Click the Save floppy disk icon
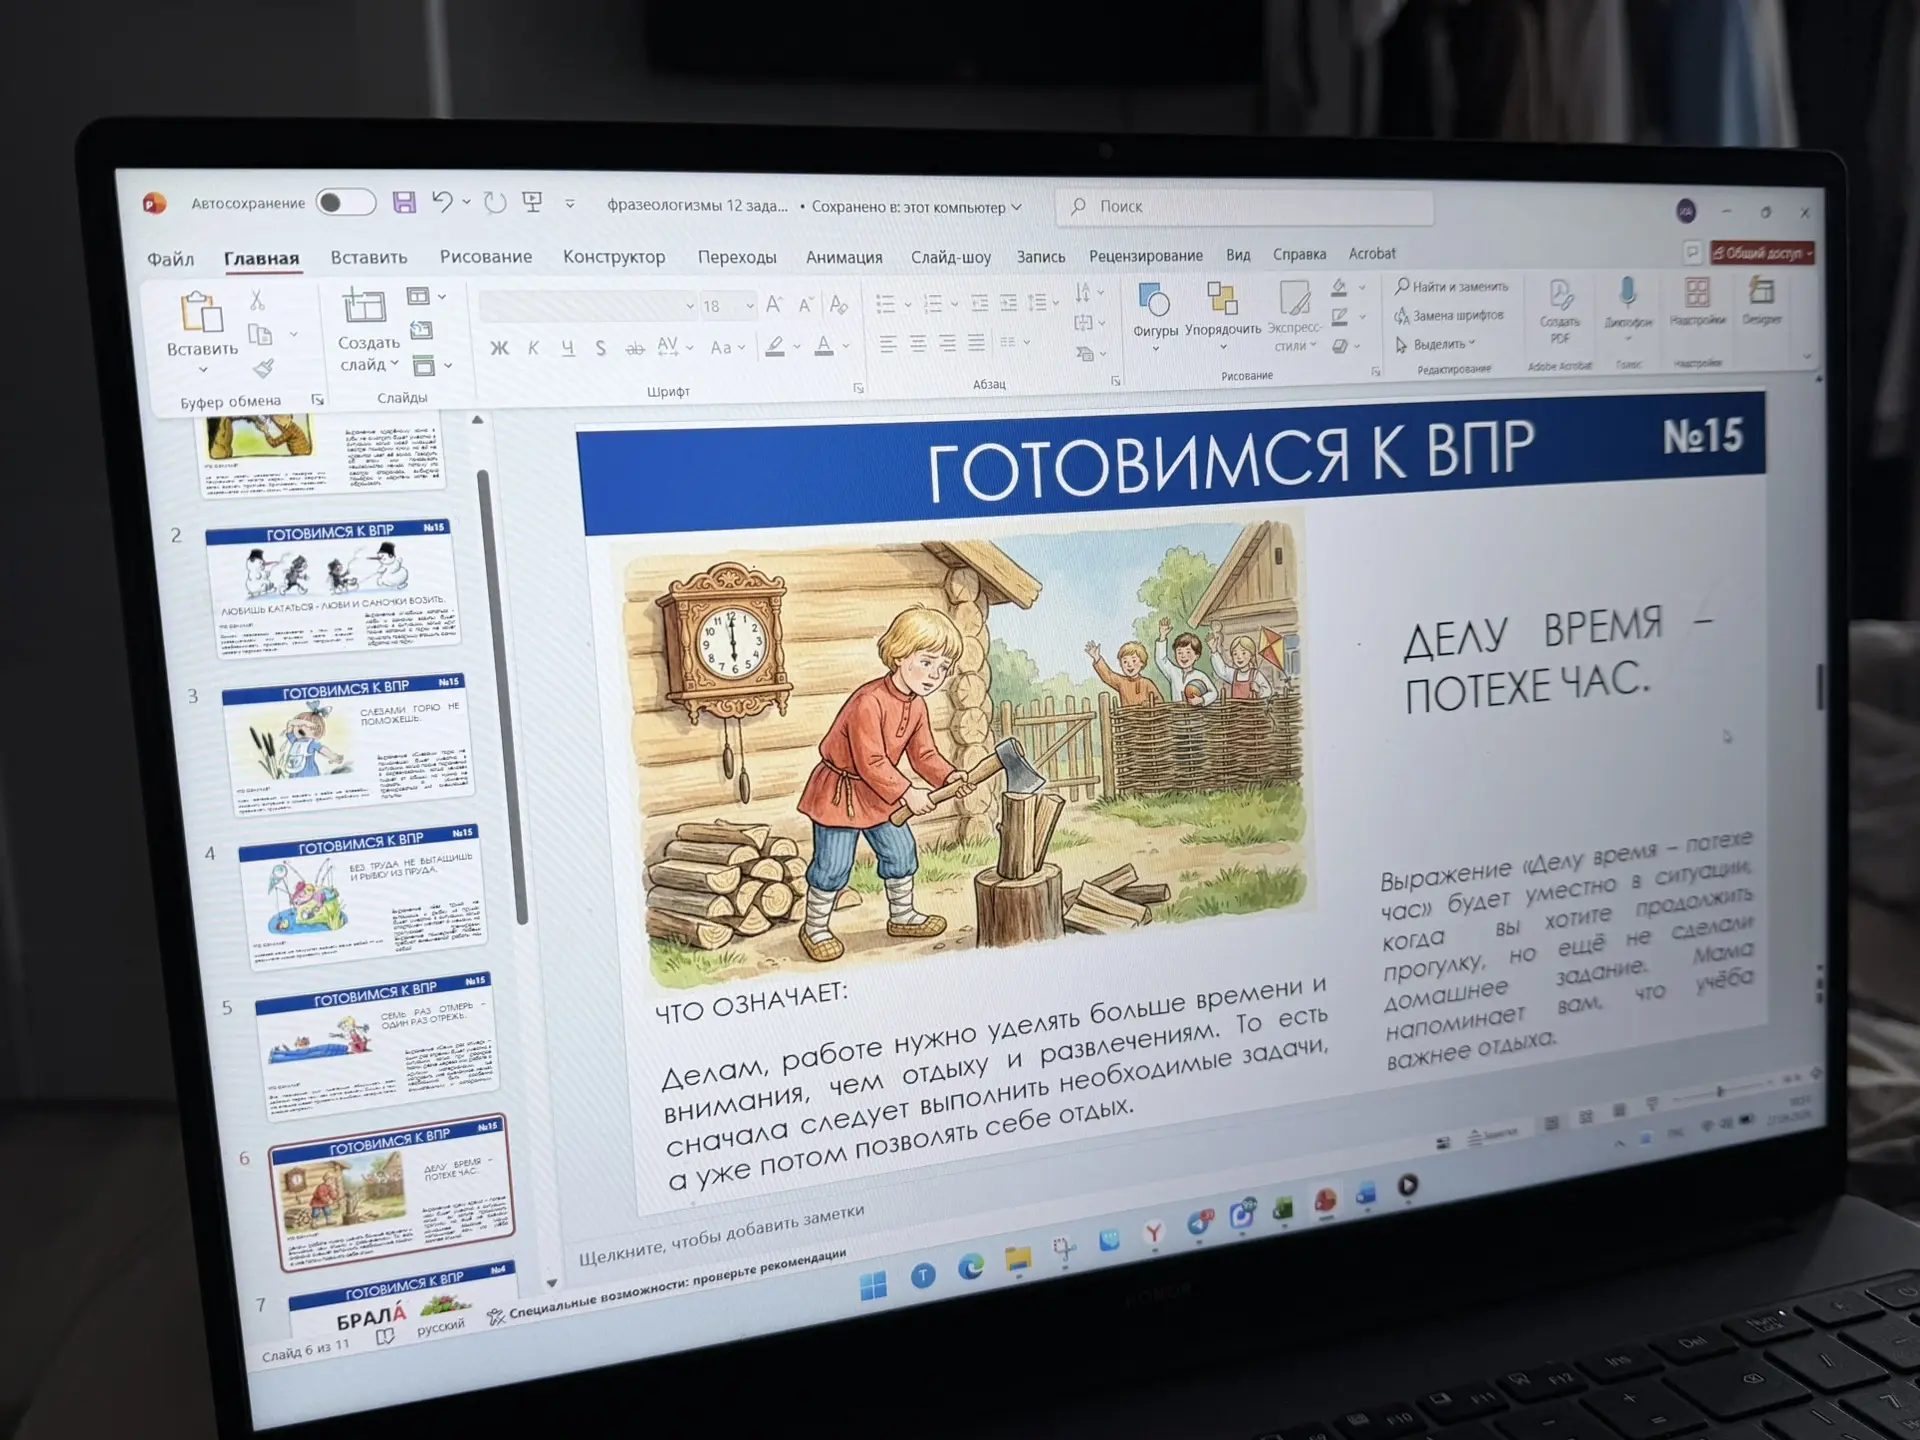The width and height of the screenshot is (1920, 1440). (x=404, y=202)
